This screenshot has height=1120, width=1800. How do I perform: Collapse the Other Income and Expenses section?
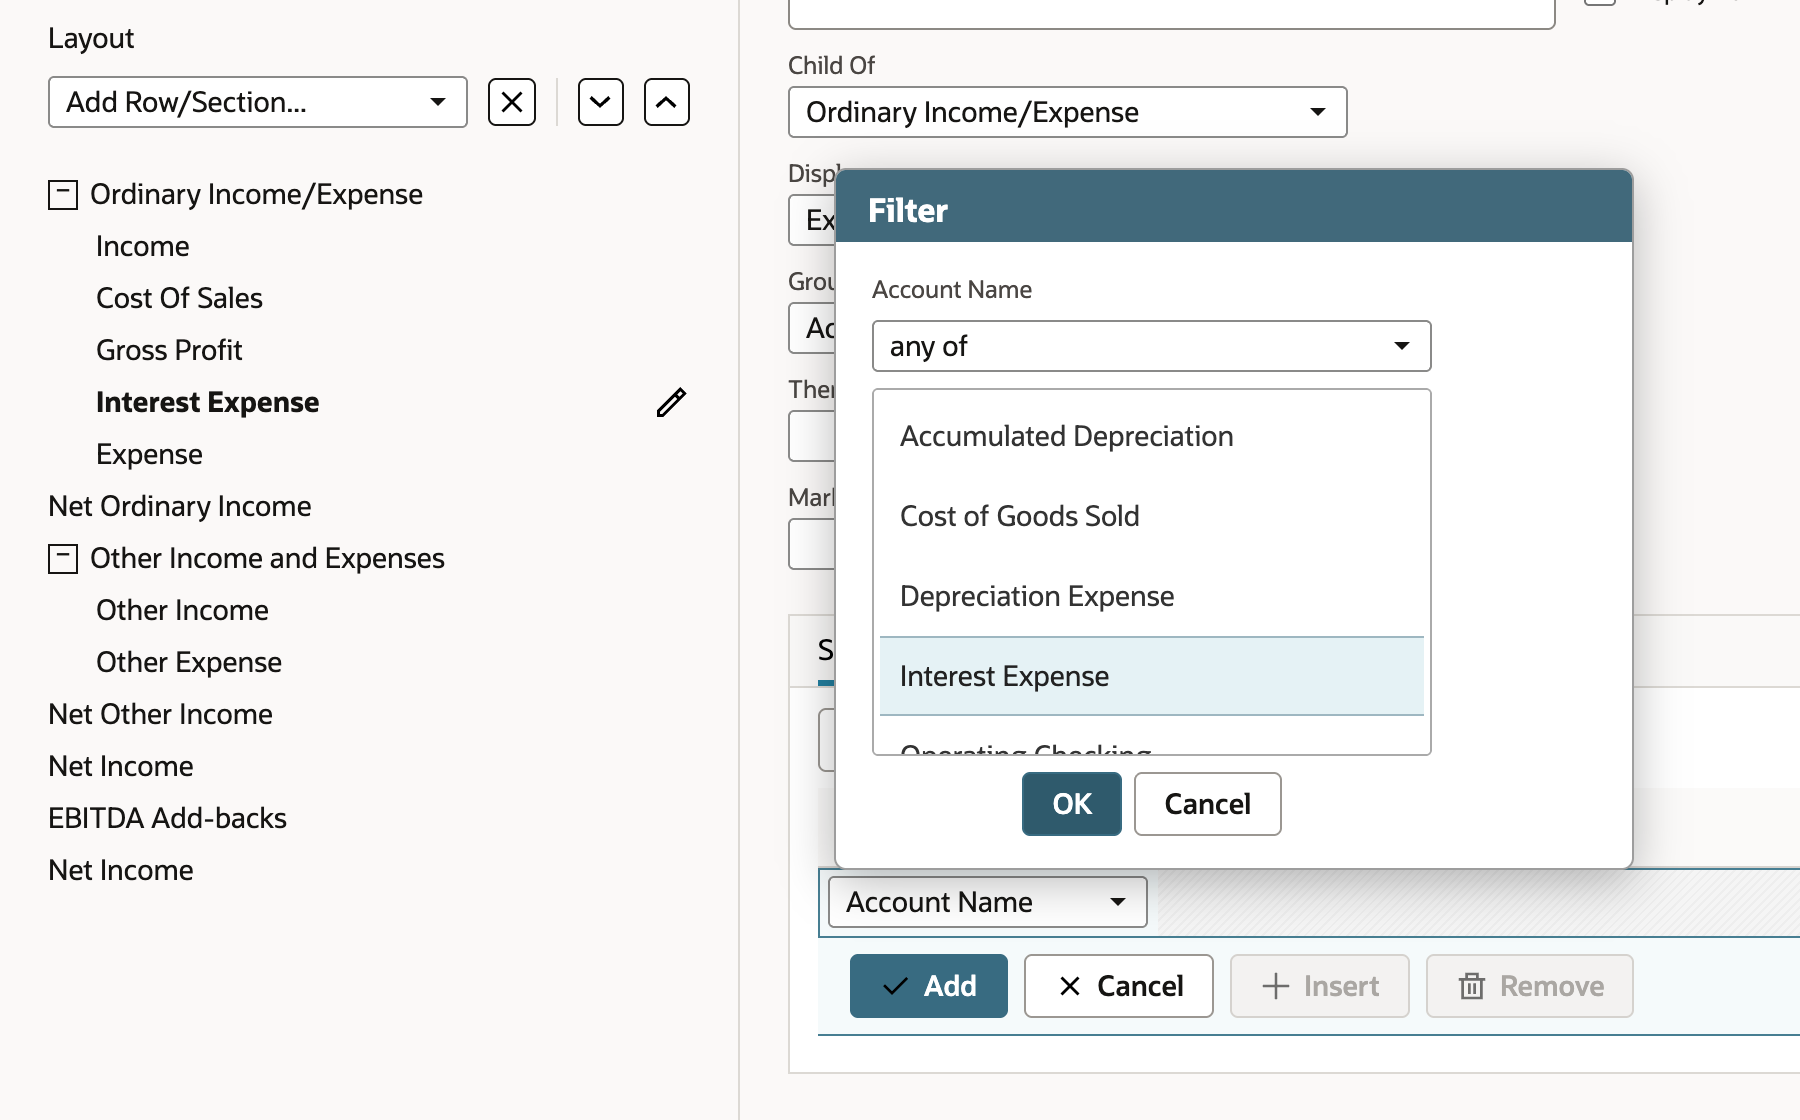point(63,558)
